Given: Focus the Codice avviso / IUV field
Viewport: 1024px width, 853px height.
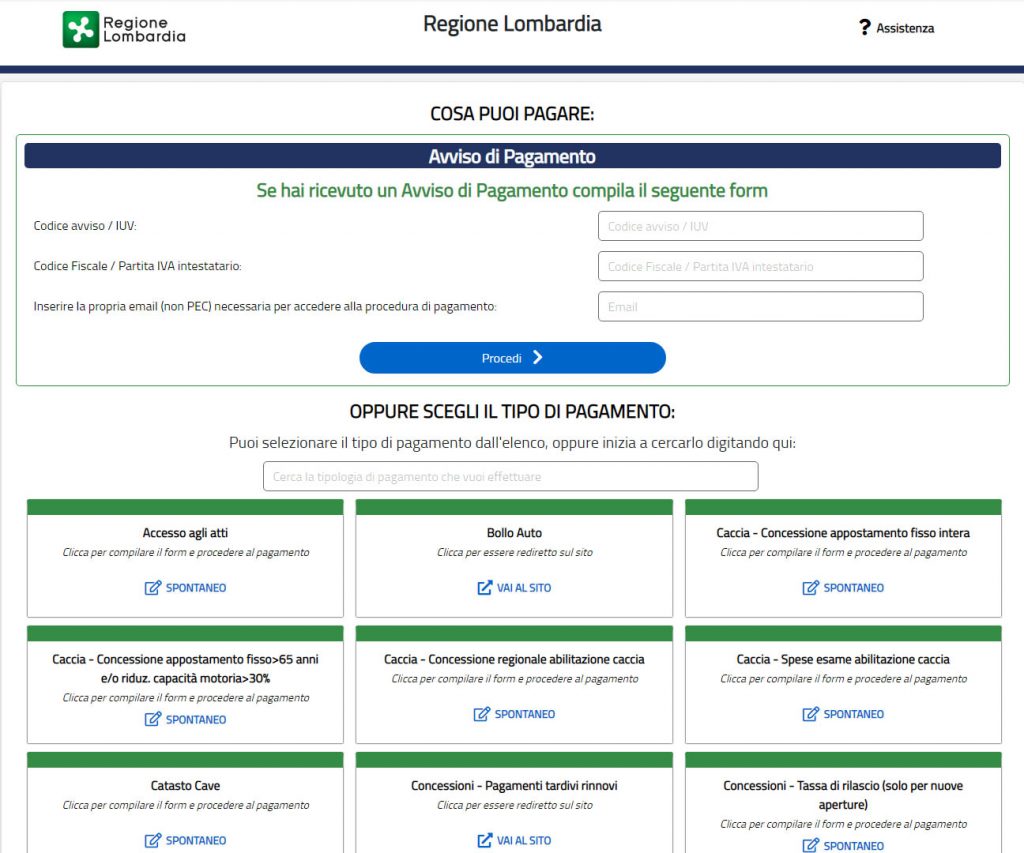Looking at the screenshot, I should [x=760, y=226].
